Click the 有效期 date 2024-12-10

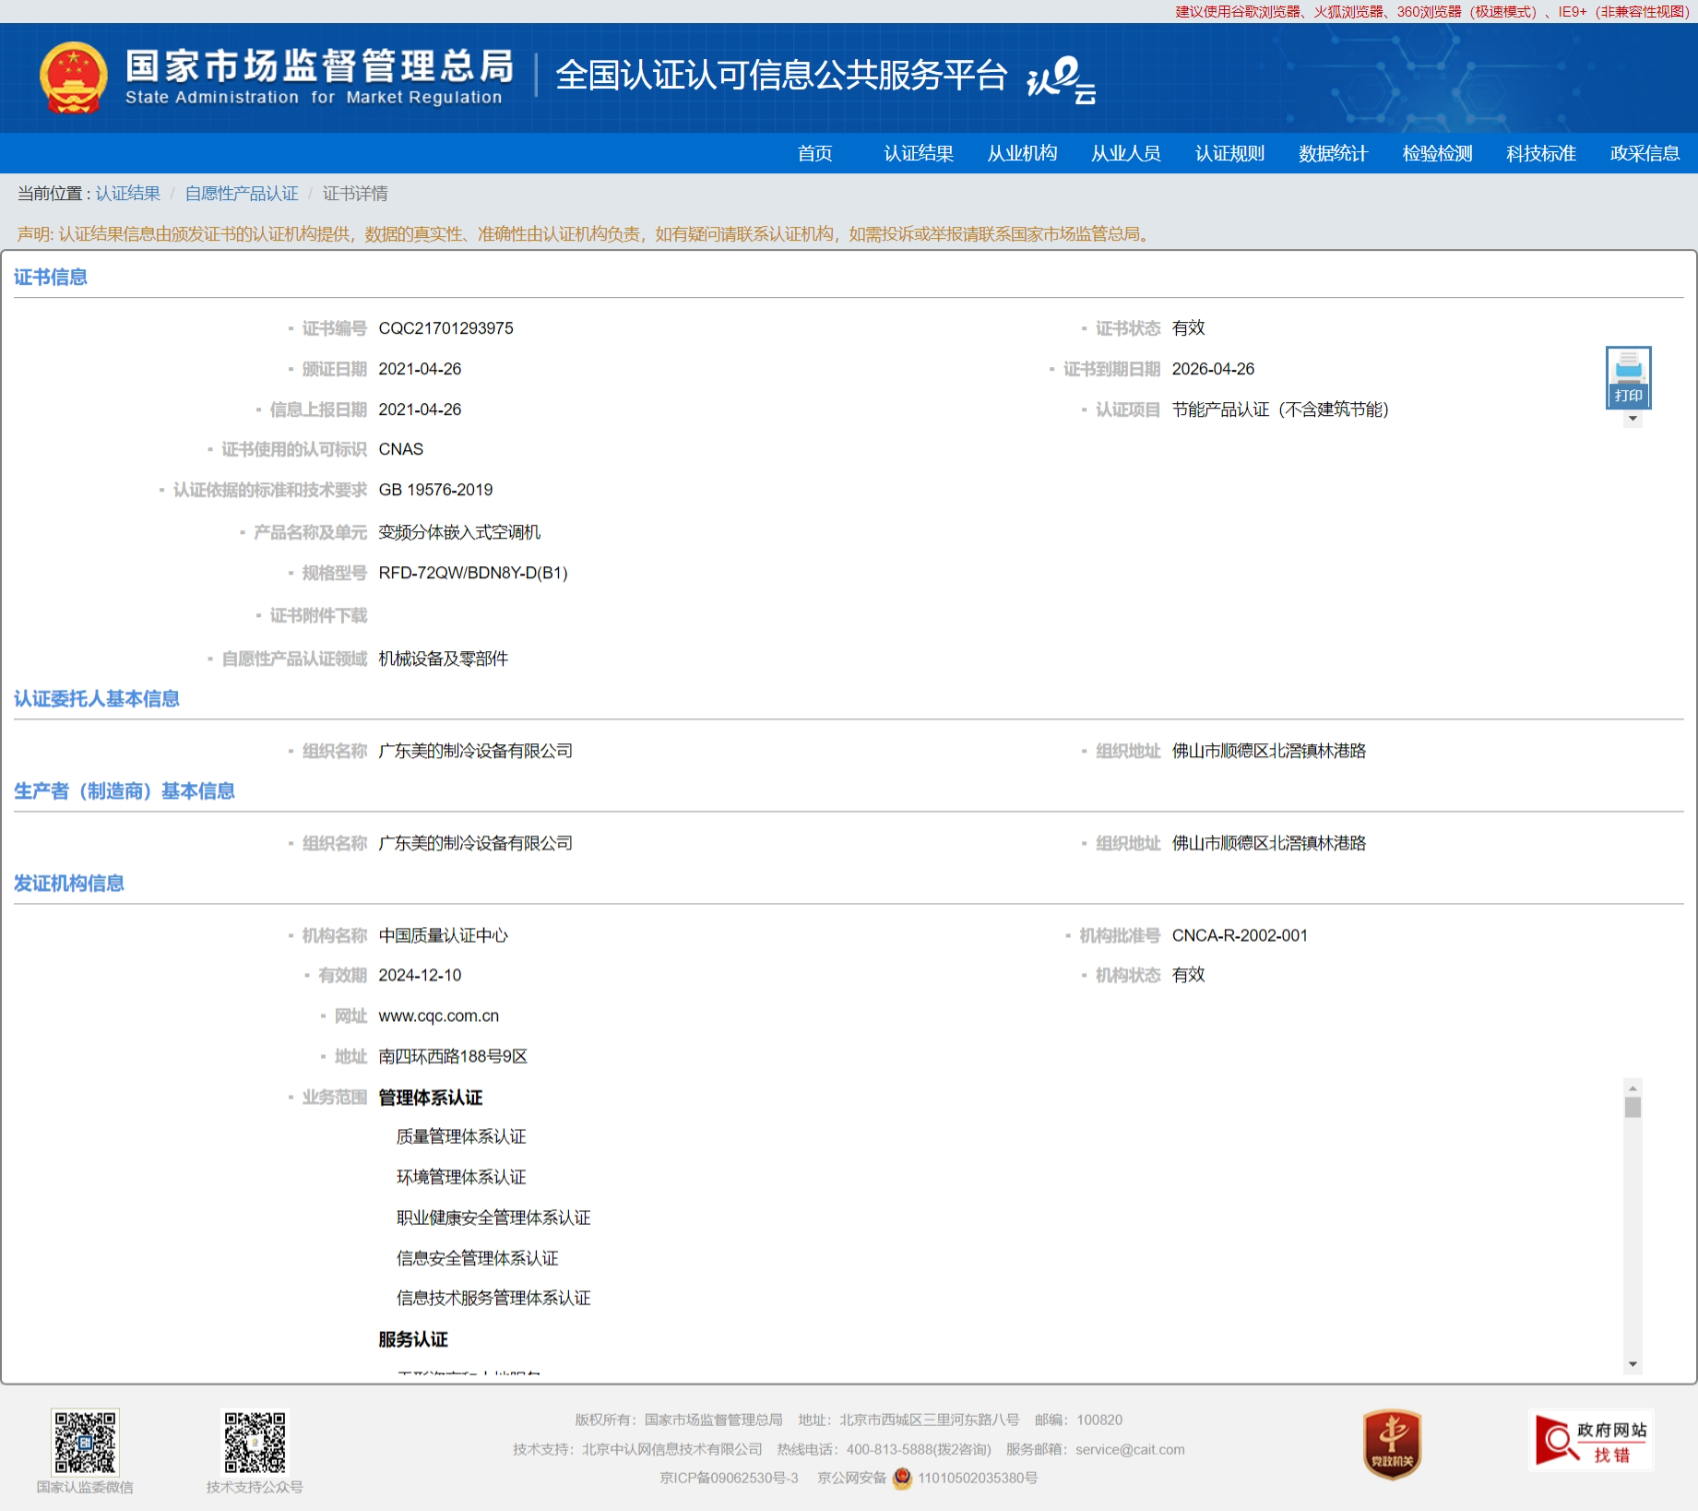(x=420, y=975)
